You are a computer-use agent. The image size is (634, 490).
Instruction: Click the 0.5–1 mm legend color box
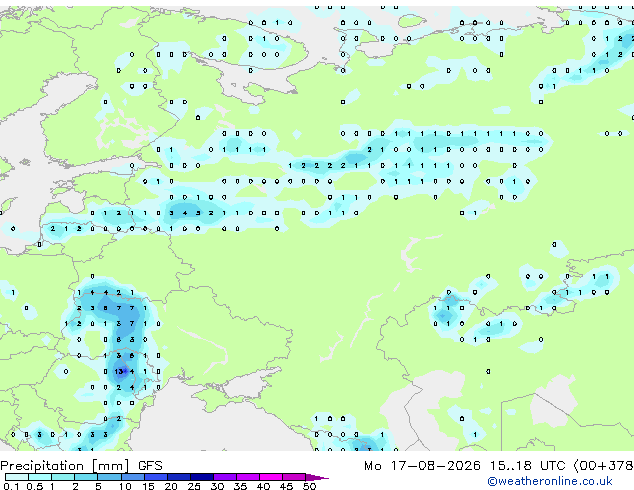tap(40, 477)
